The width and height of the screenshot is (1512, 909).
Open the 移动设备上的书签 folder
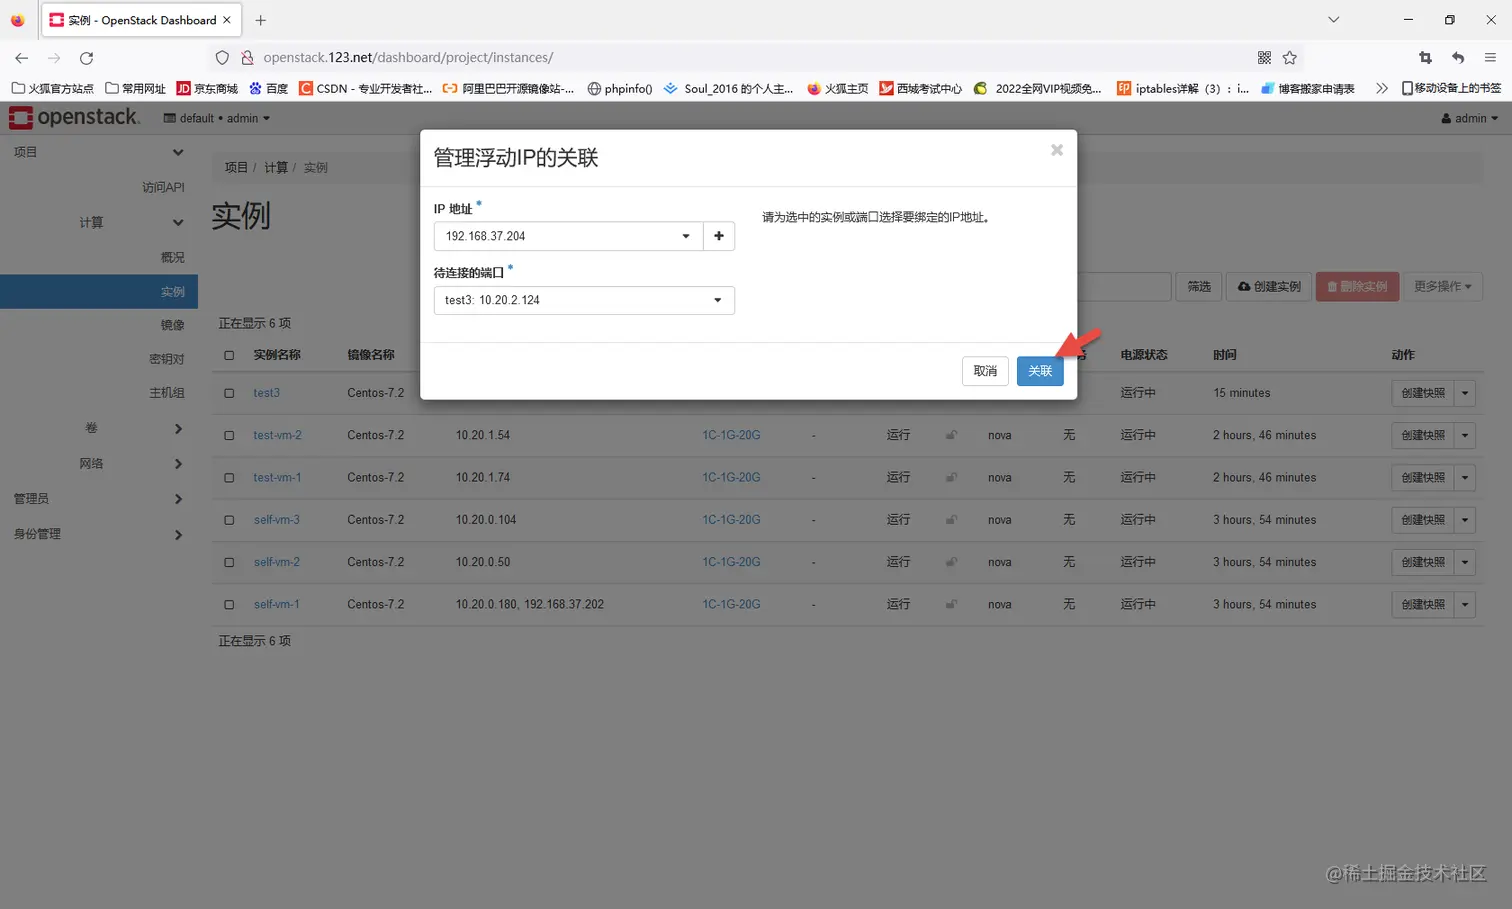[1451, 88]
